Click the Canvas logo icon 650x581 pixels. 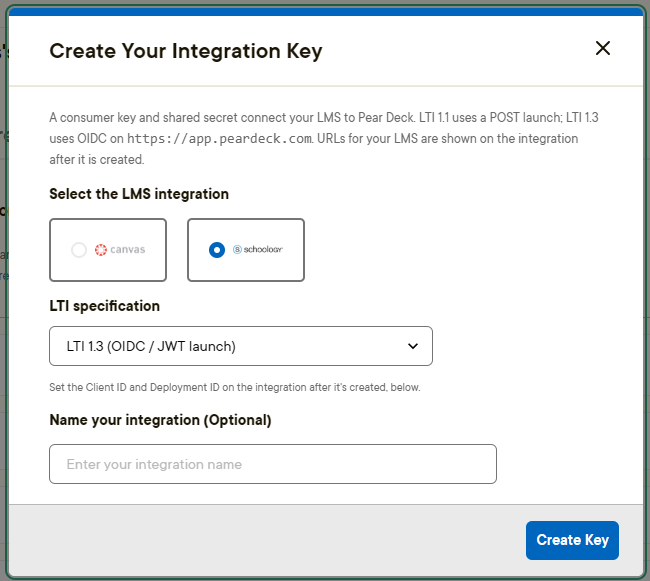[101, 250]
